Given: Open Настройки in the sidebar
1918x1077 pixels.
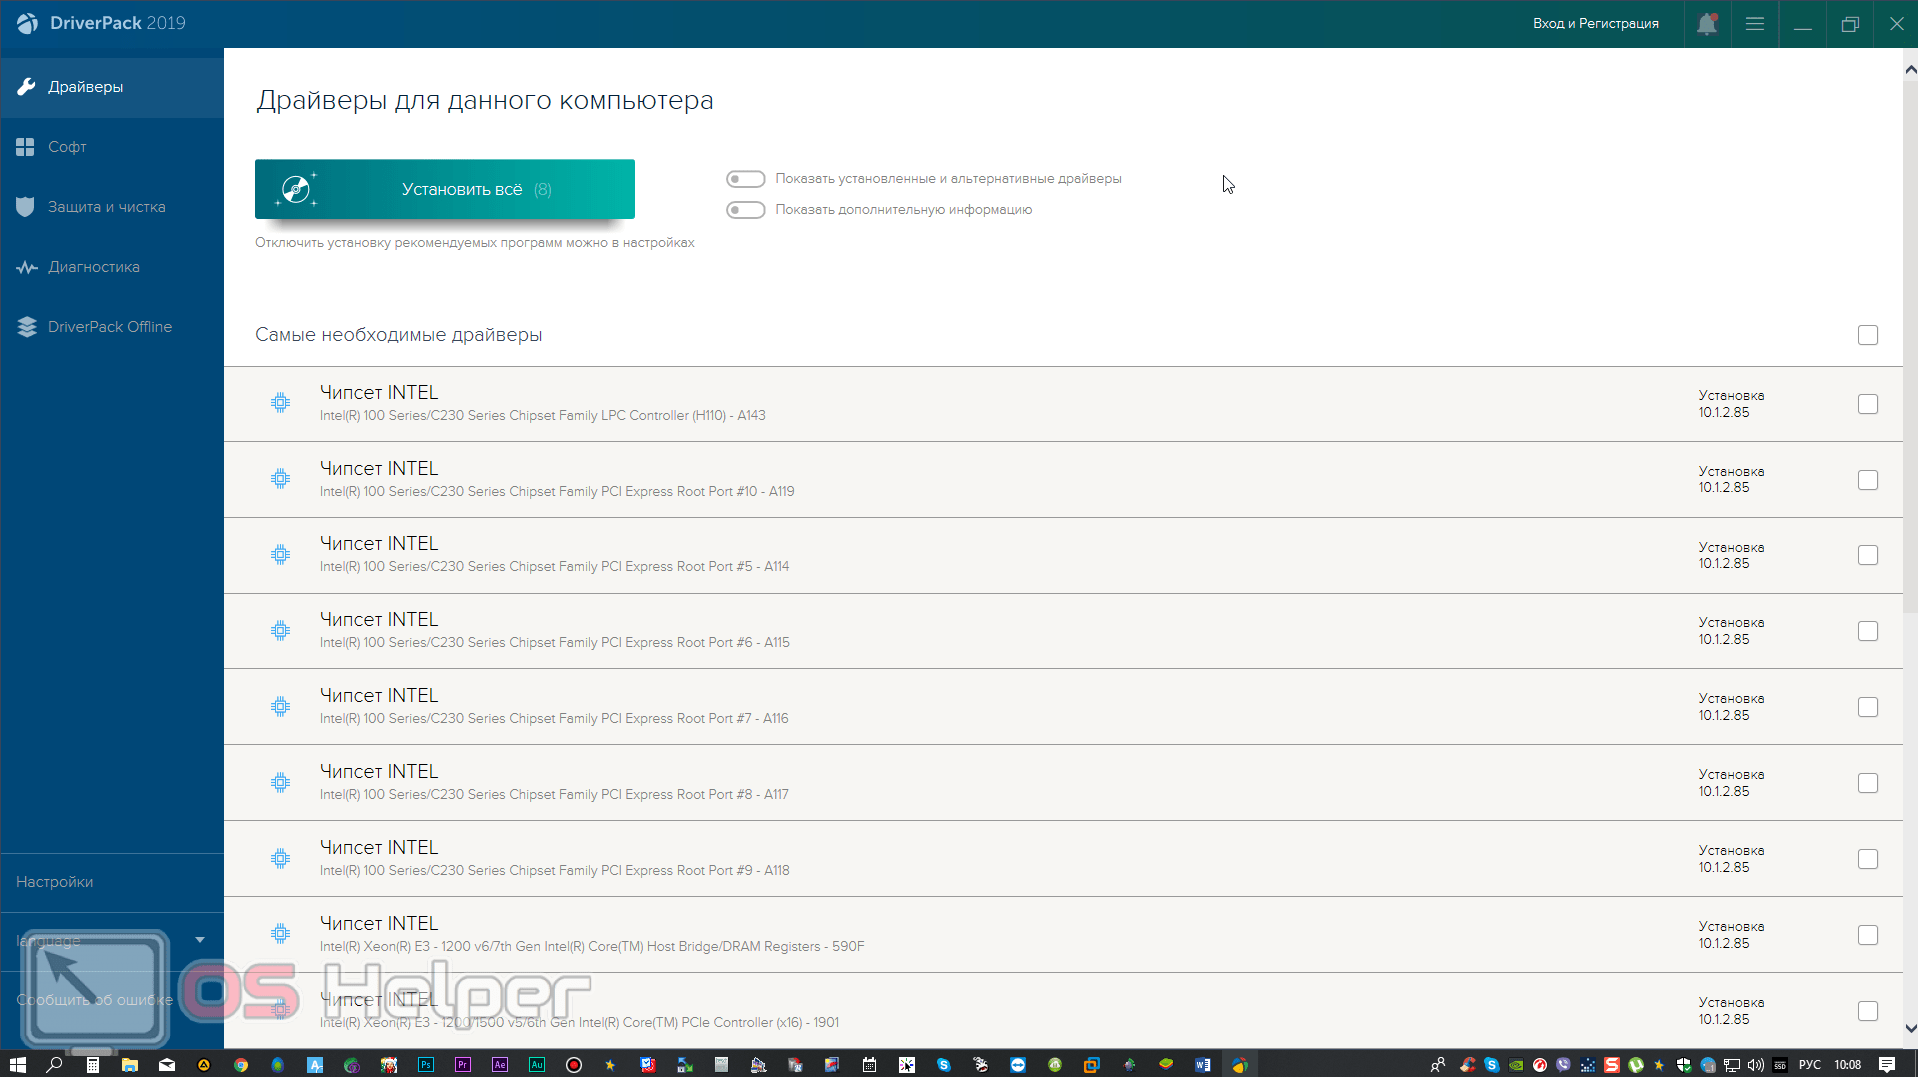Looking at the screenshot, I should tap(55, 882).
